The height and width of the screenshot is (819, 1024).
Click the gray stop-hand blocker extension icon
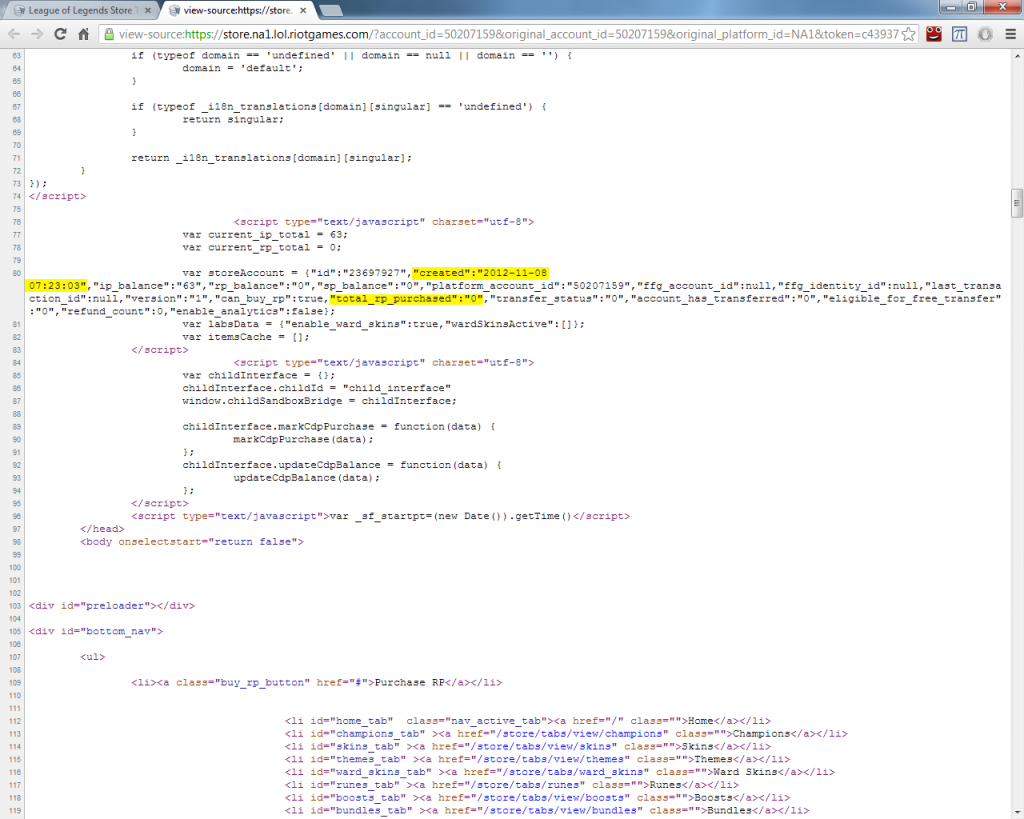tap(985, 33)
